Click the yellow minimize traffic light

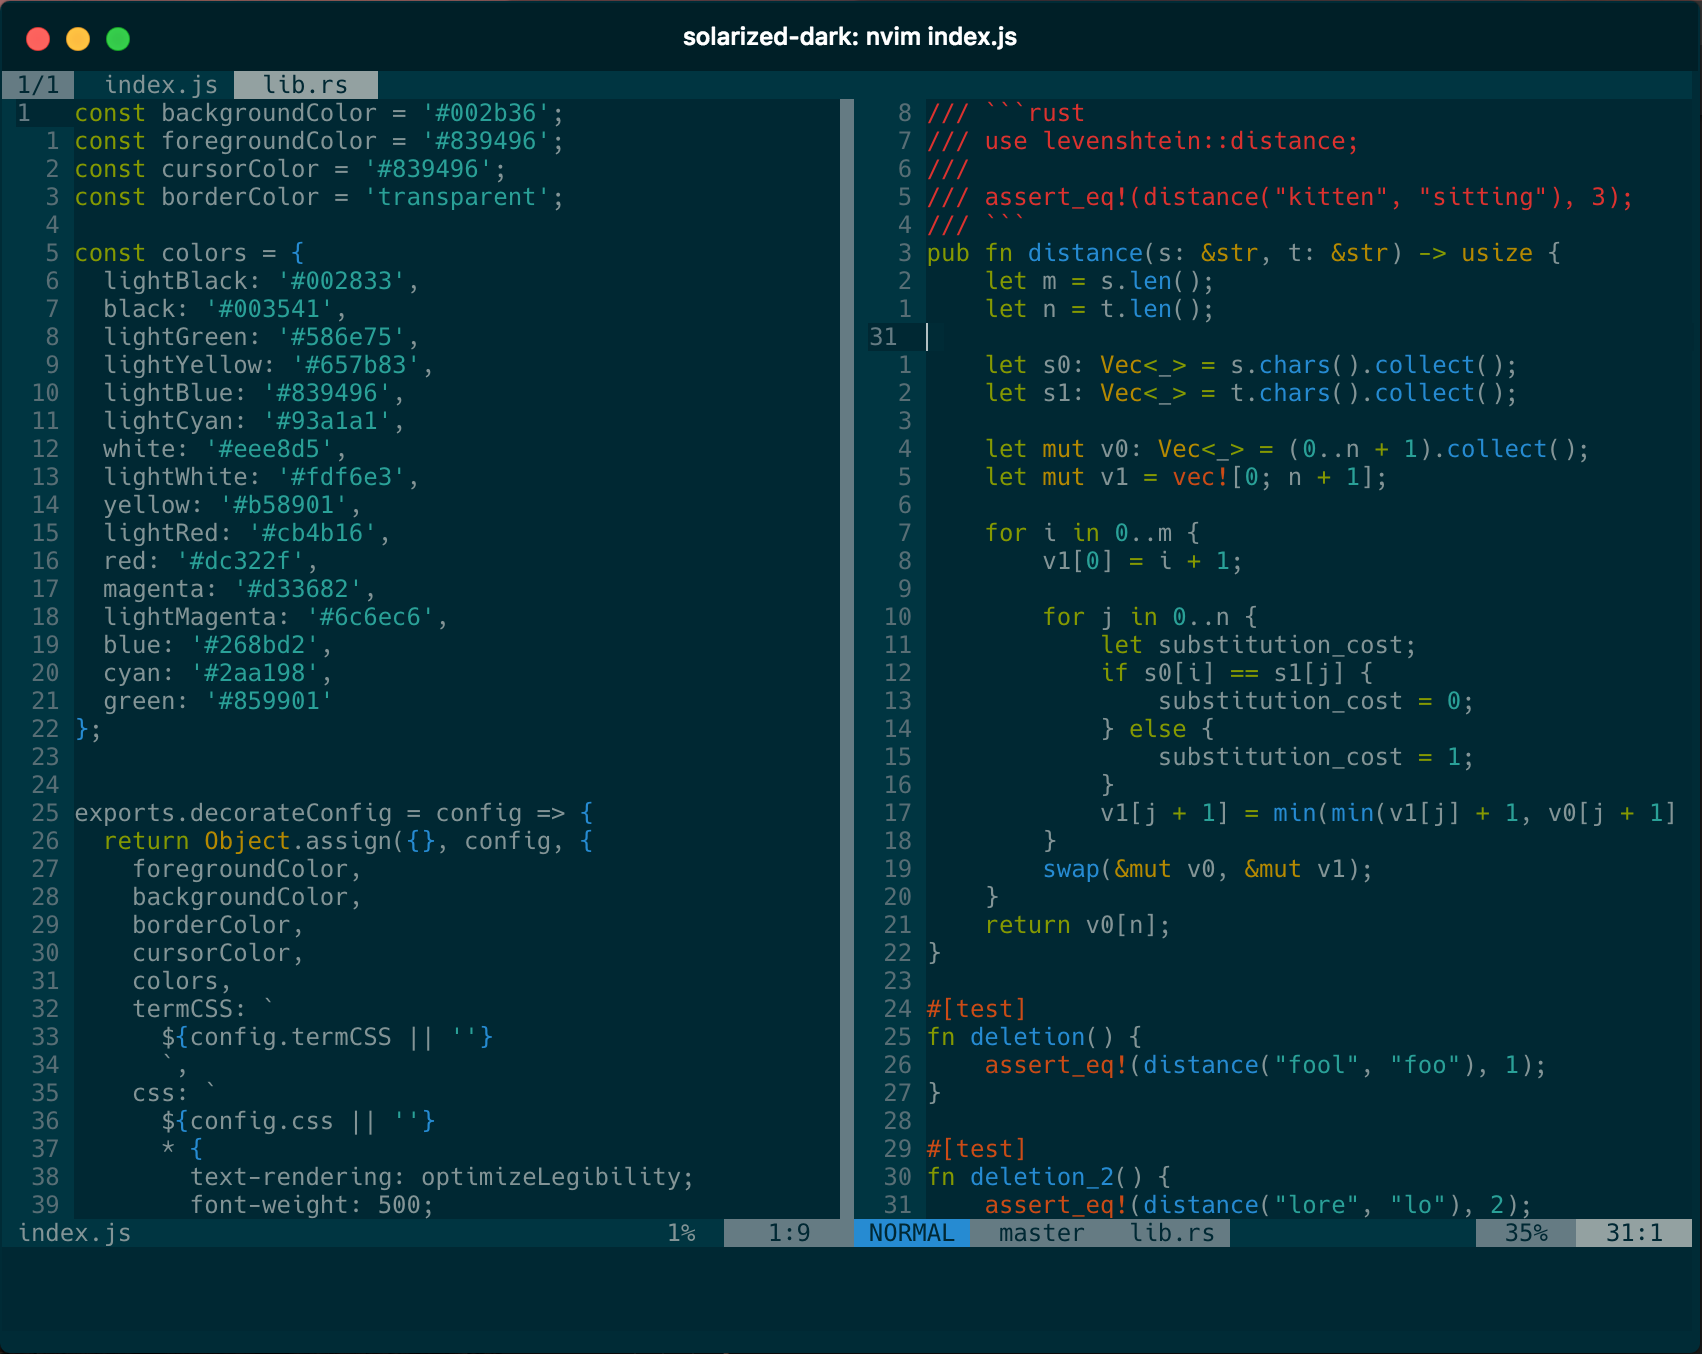pyautogui.click(x=77, y=39)
